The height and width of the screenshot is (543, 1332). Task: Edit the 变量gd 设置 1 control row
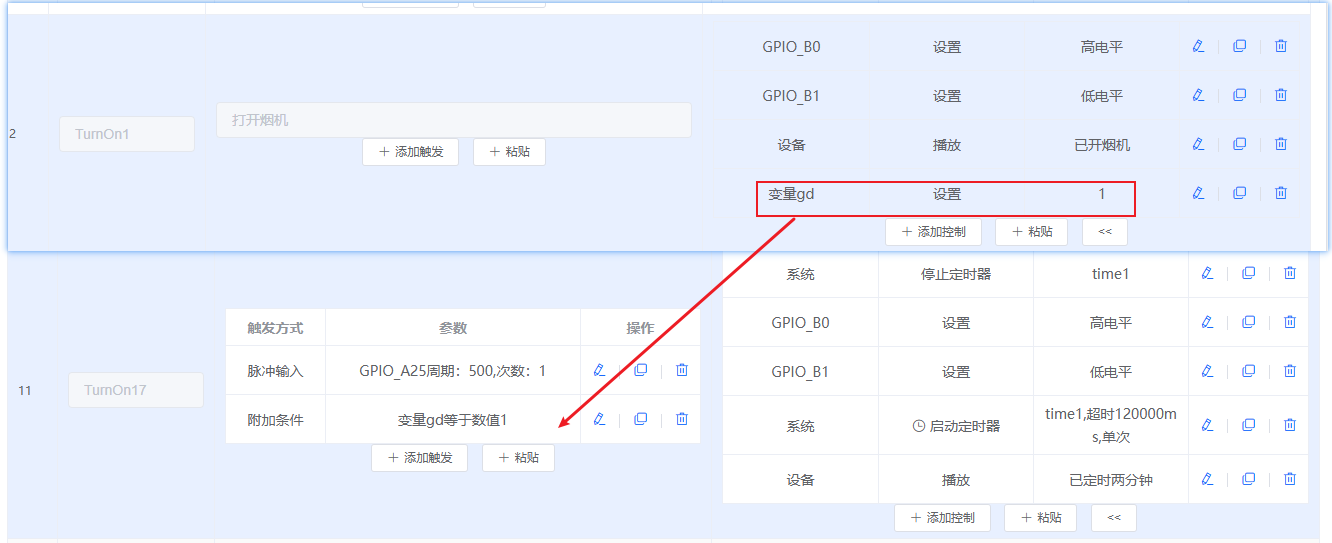point(1198,193)
